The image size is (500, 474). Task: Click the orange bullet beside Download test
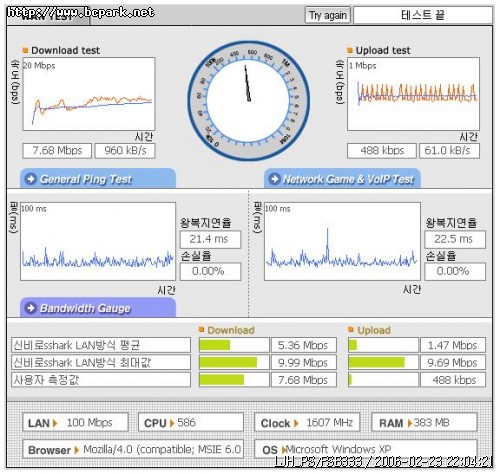25,50
